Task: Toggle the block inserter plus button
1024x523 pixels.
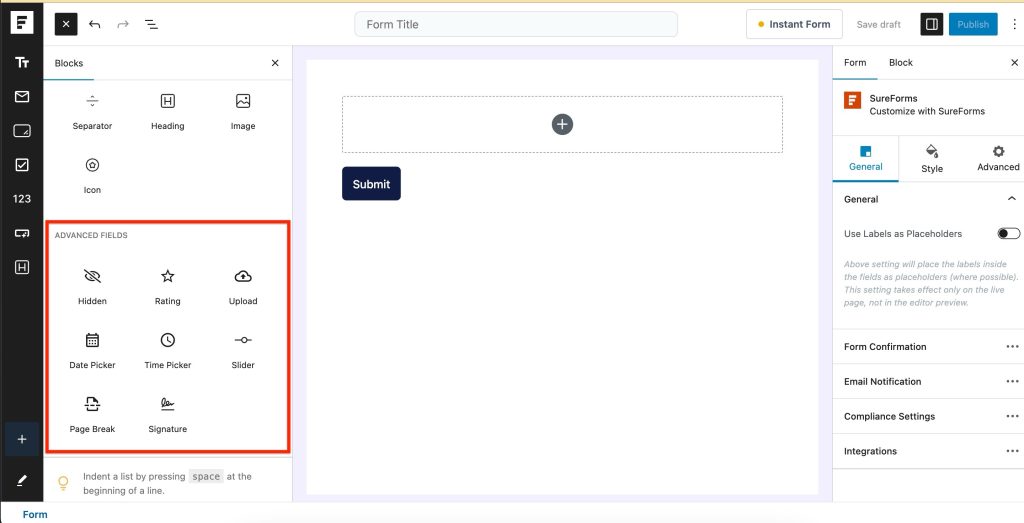Action: click(x=22, y=439)
